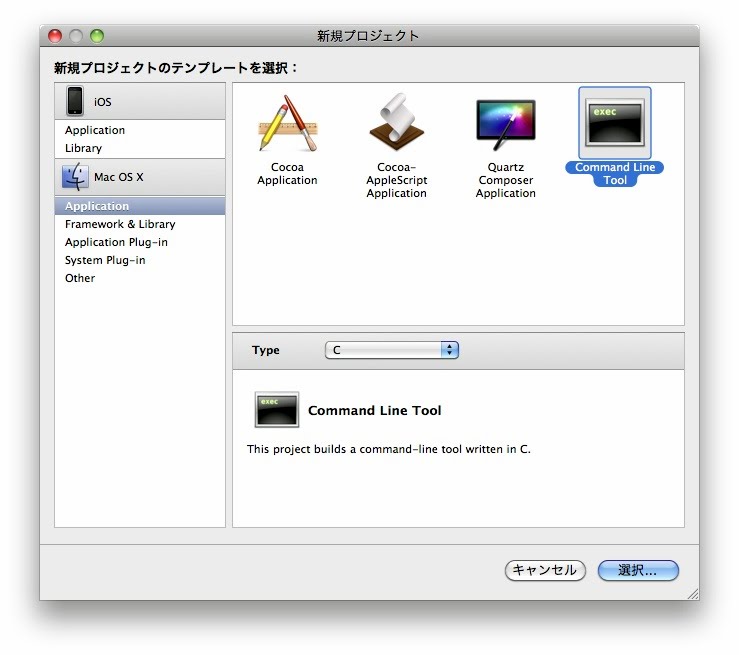Click the window resize grip at corner

692,593
